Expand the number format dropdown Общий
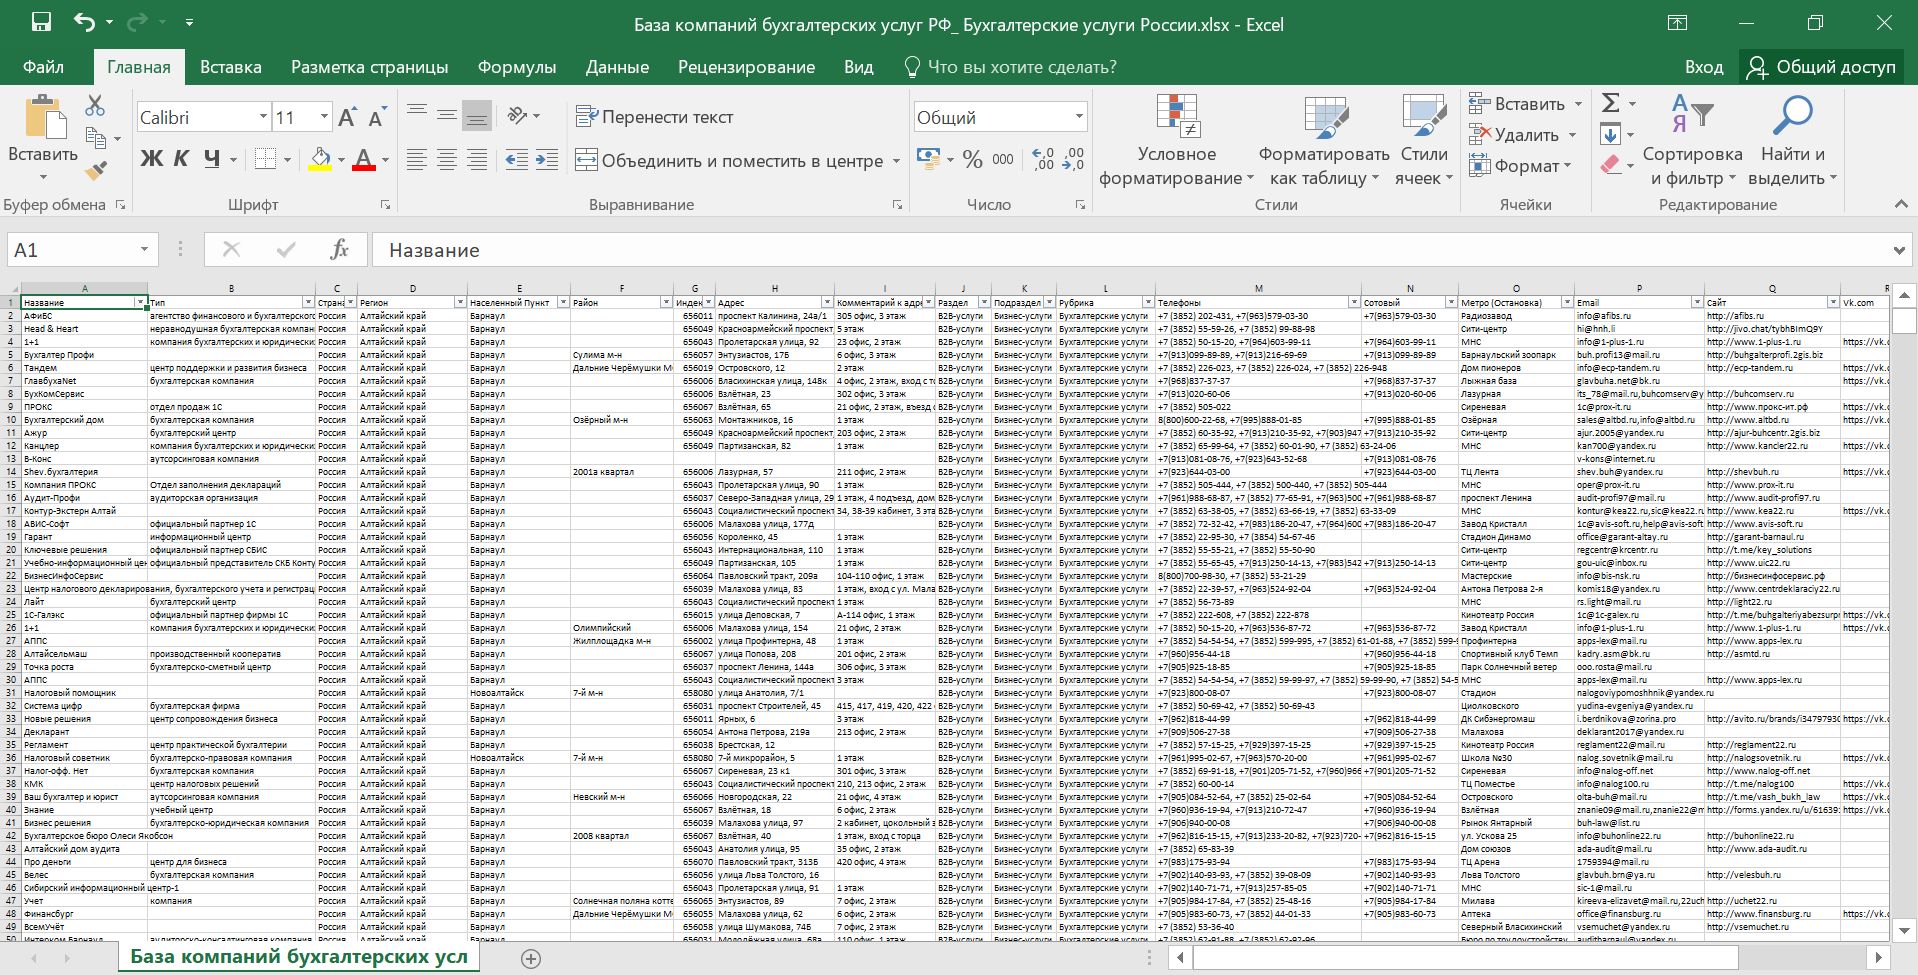The width and height of the screenshot is (1918, 975). 1079,117
